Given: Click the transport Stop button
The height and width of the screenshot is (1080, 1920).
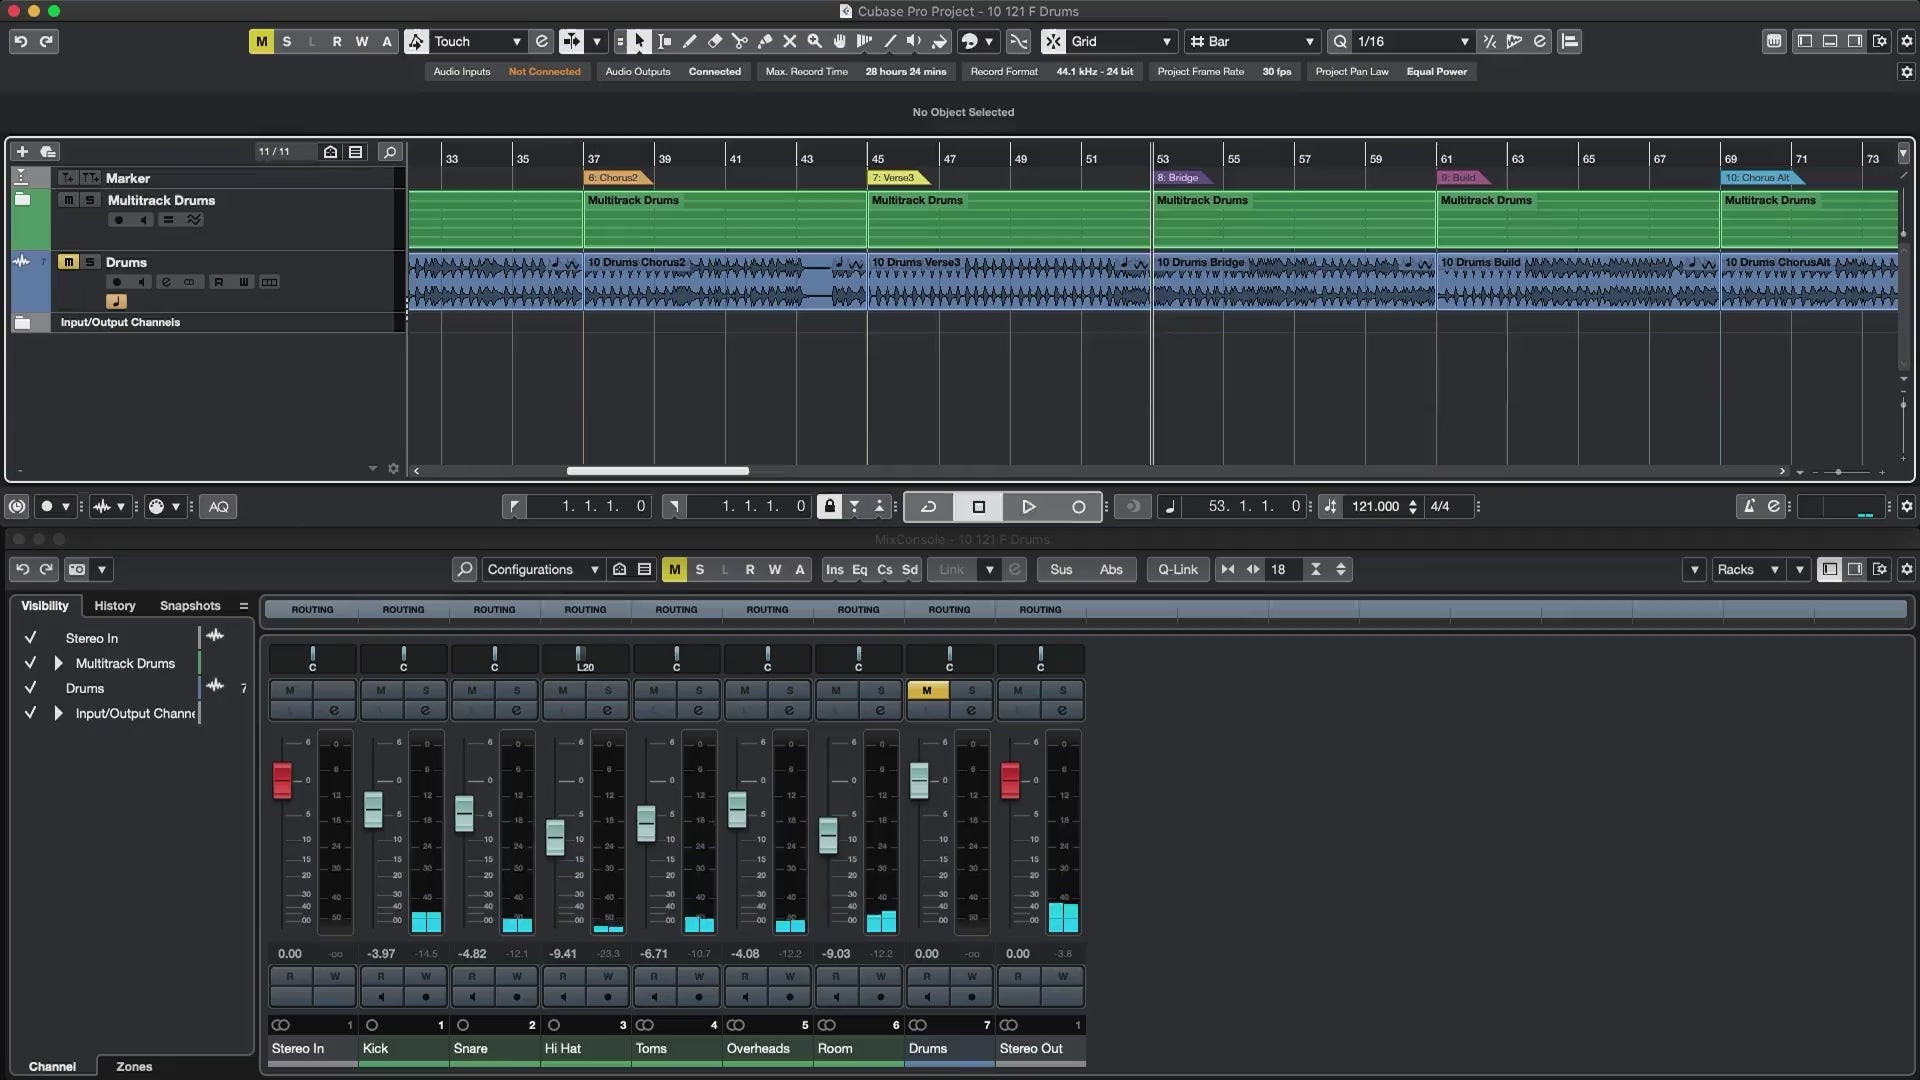Looking at the screenshot, I should pos(979,506).
